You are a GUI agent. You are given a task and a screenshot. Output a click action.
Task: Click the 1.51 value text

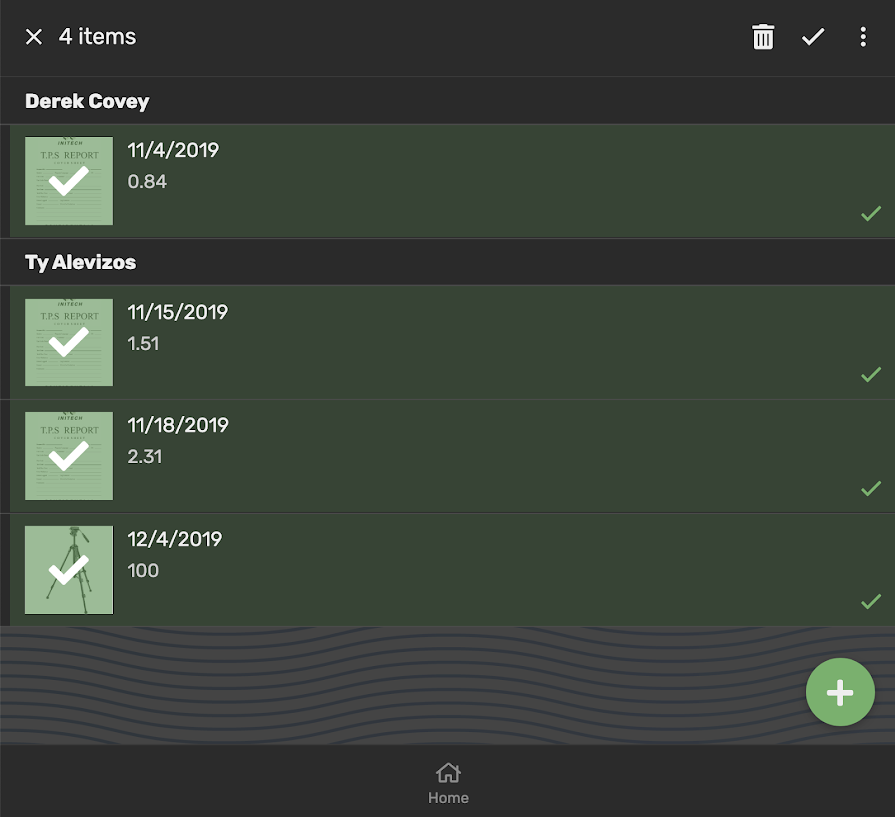click(x=143, y=344)
